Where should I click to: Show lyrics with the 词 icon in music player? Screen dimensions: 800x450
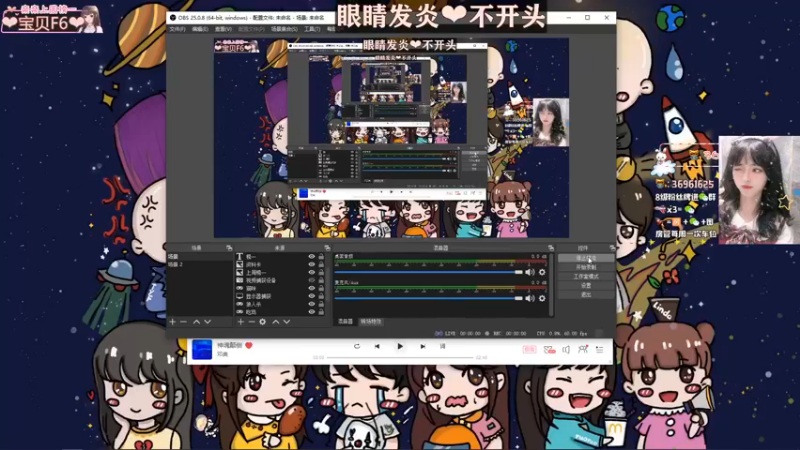(x=442, y=346)
